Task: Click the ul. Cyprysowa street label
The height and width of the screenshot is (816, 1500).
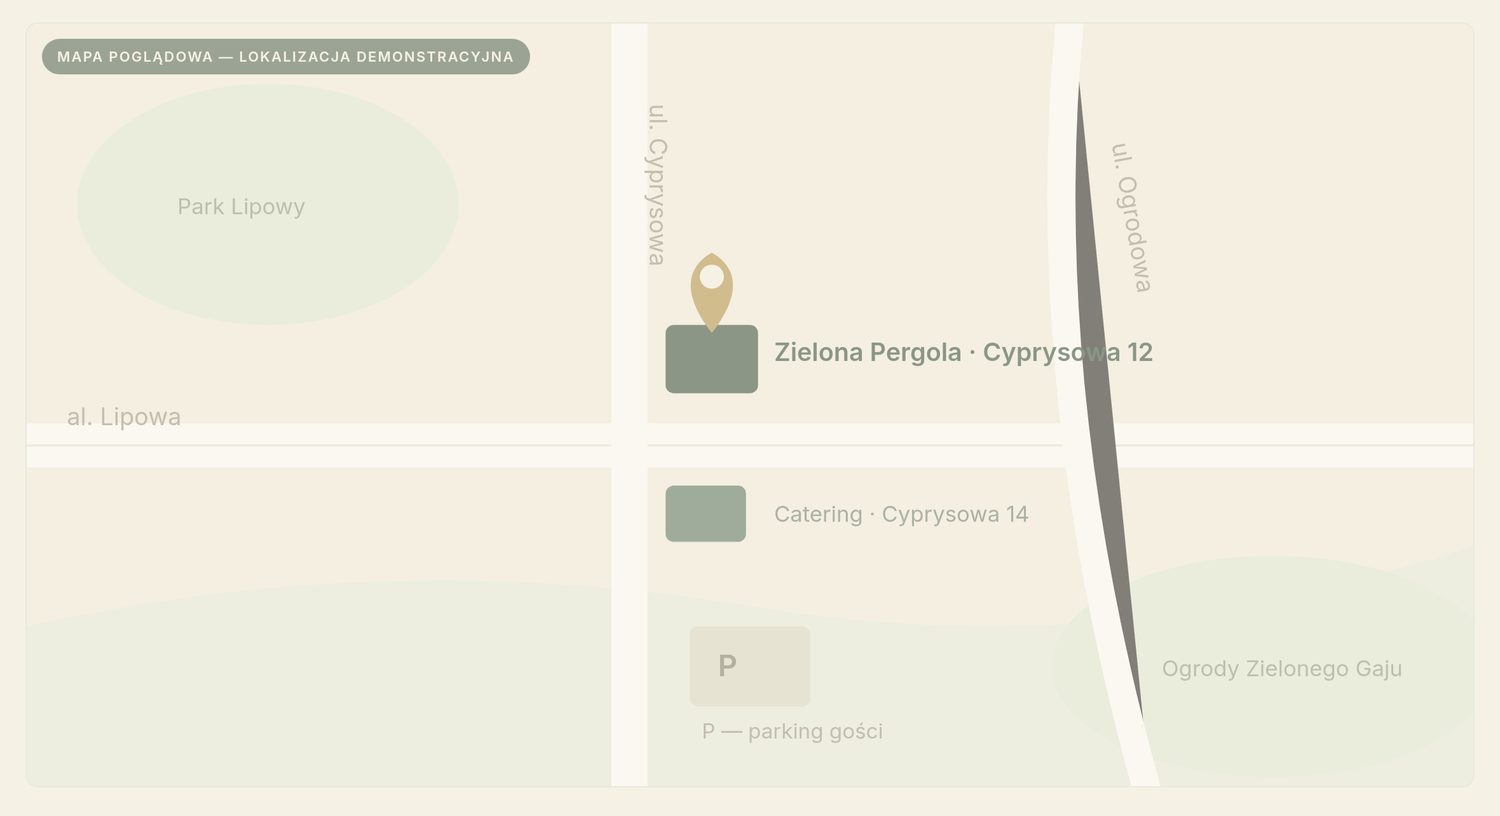Action: click(656, 185)
